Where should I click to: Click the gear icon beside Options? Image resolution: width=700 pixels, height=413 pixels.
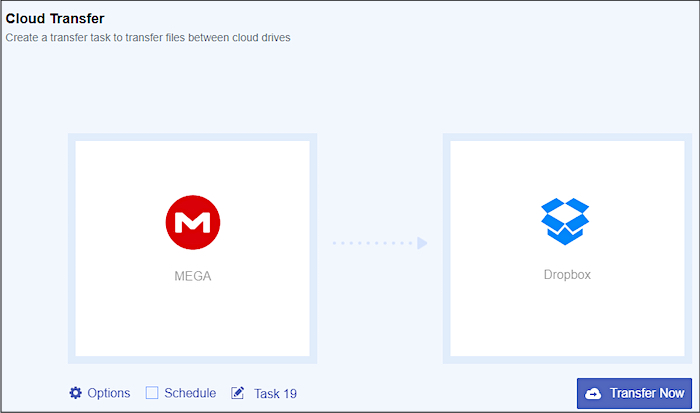point(75,393)
